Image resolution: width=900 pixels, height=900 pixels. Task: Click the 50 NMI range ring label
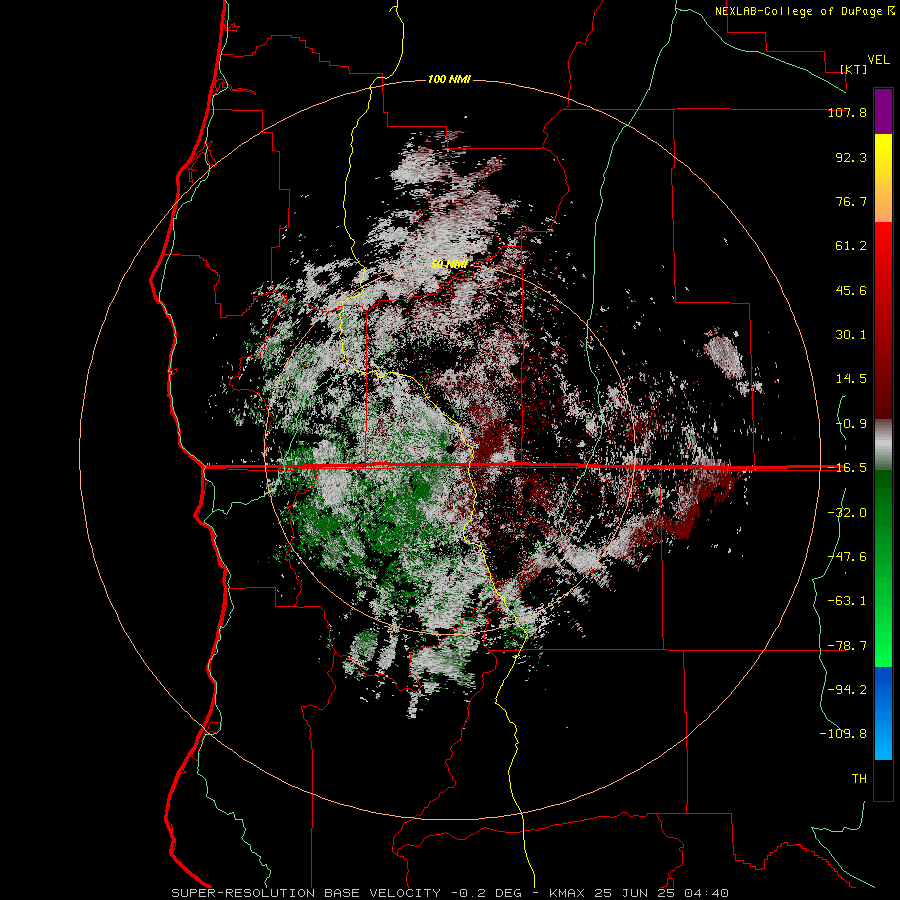click(x=449, y=265)
